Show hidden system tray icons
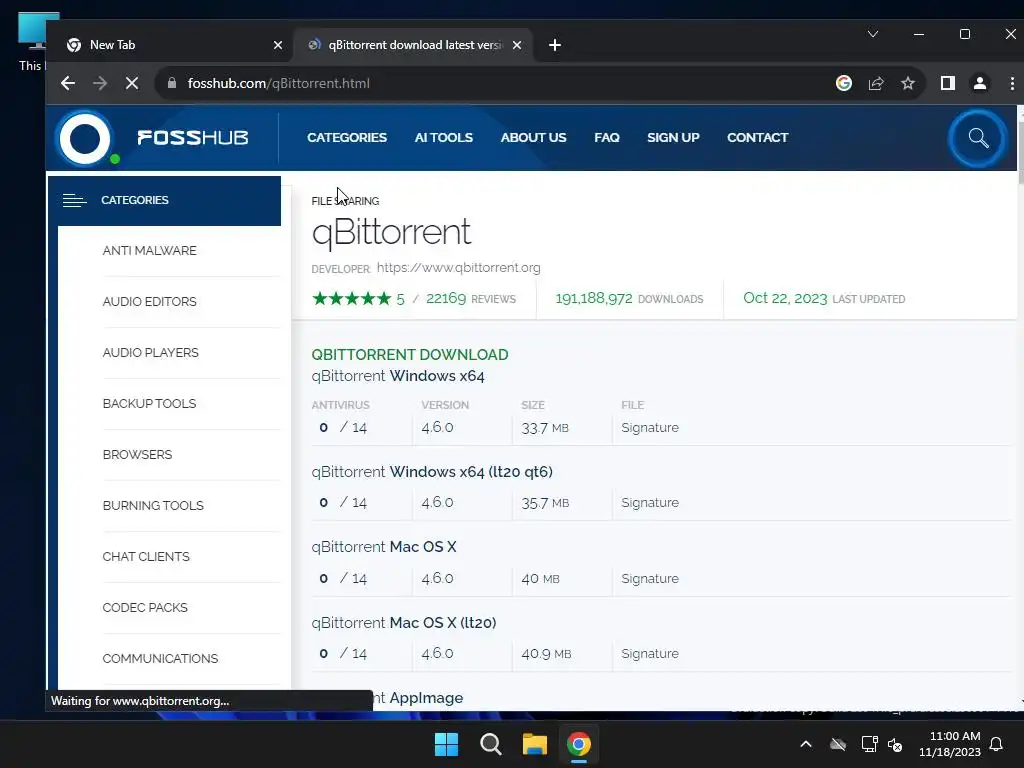The image size is (1024, 768). pyautogui.click(x=806, y=744)
